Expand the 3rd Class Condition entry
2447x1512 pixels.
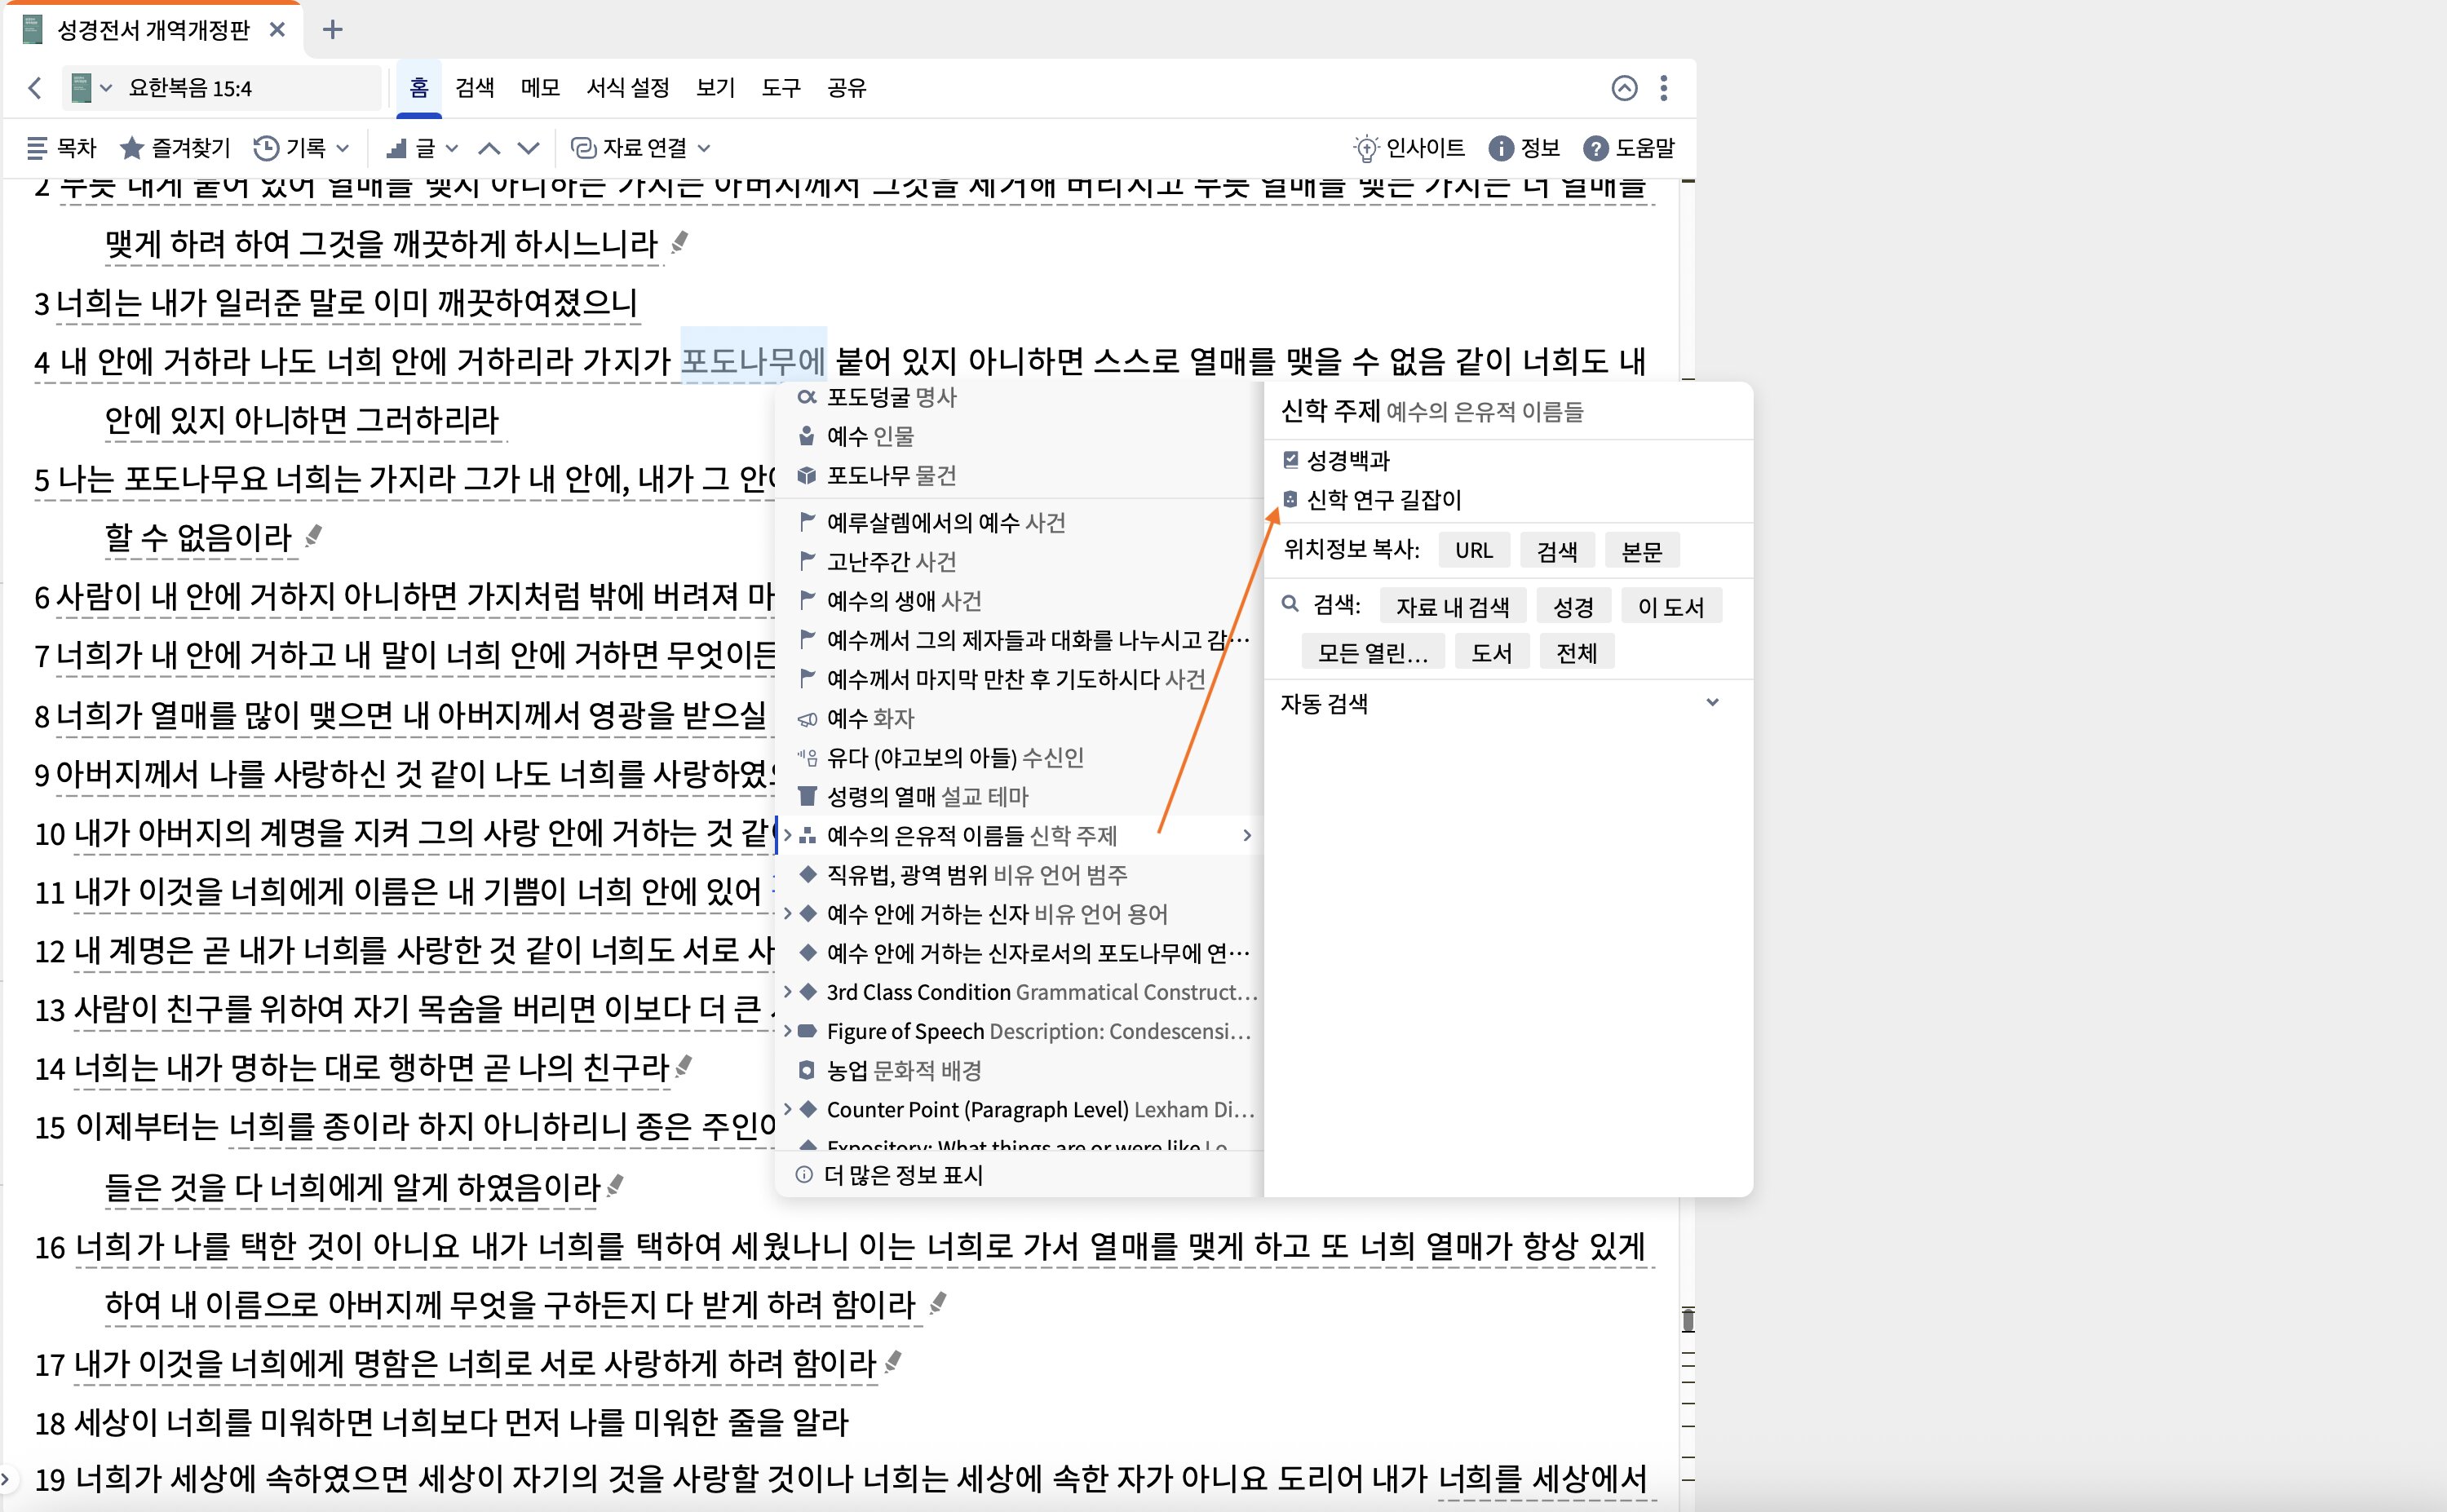(788, 991)
